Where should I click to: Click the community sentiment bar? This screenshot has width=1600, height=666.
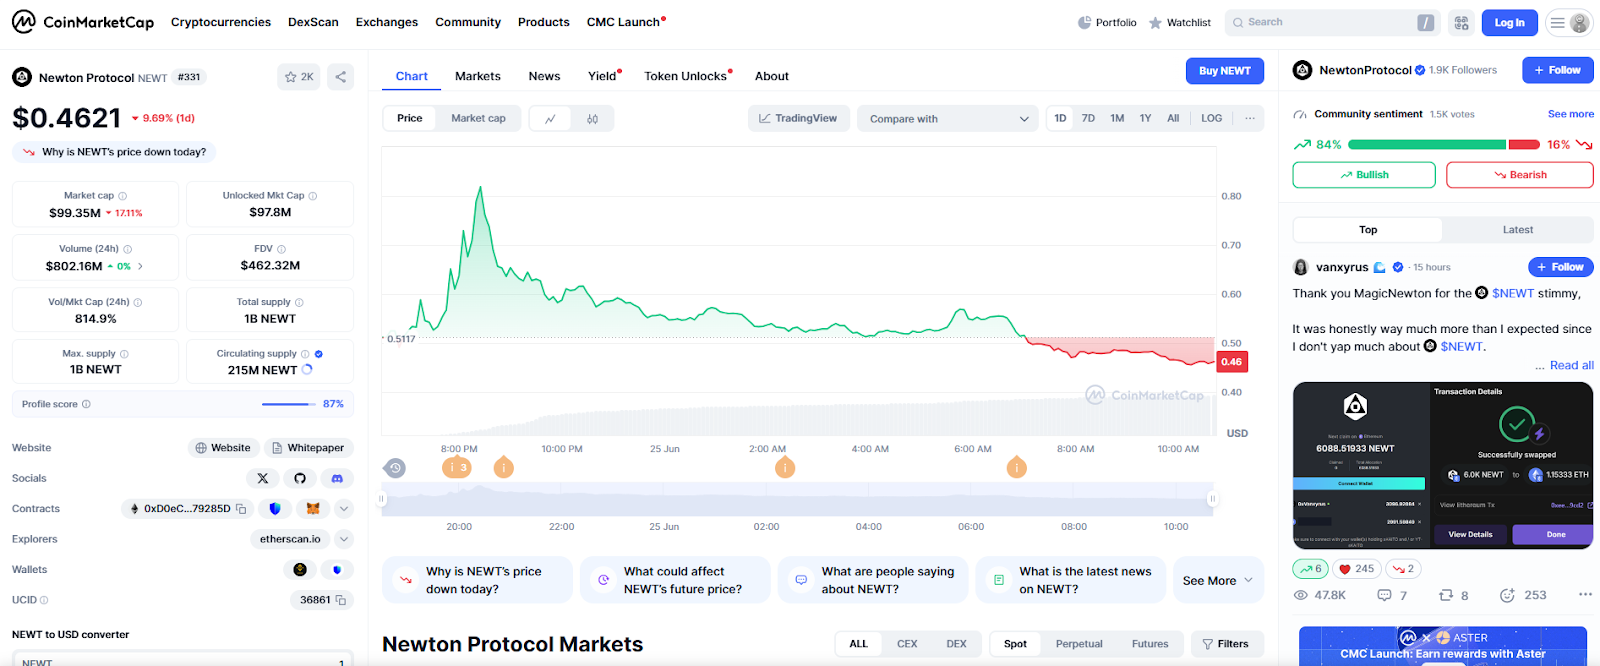point(1444,145)
